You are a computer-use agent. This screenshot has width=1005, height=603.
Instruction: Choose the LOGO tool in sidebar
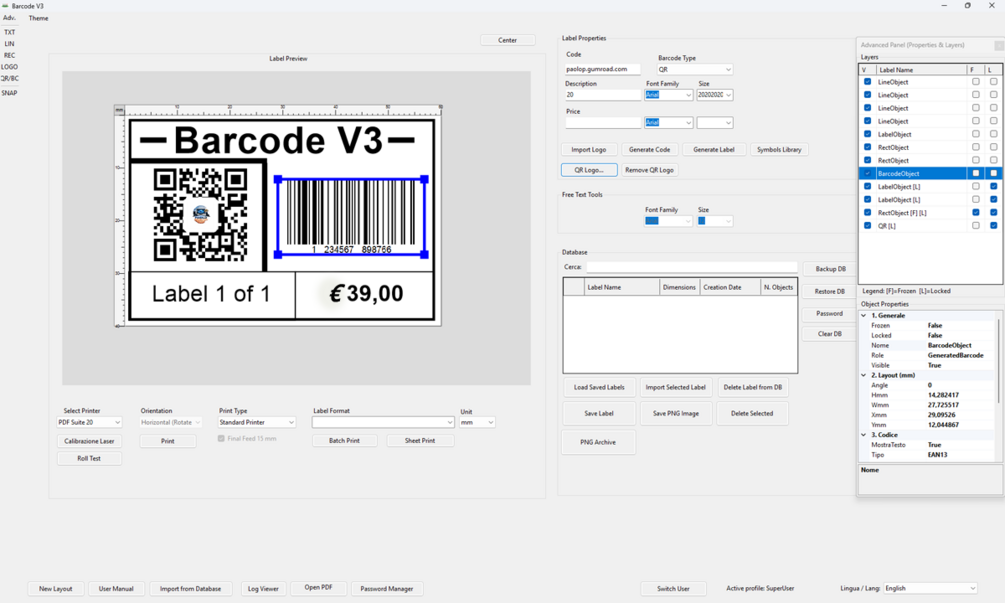(x=10, y=67)
